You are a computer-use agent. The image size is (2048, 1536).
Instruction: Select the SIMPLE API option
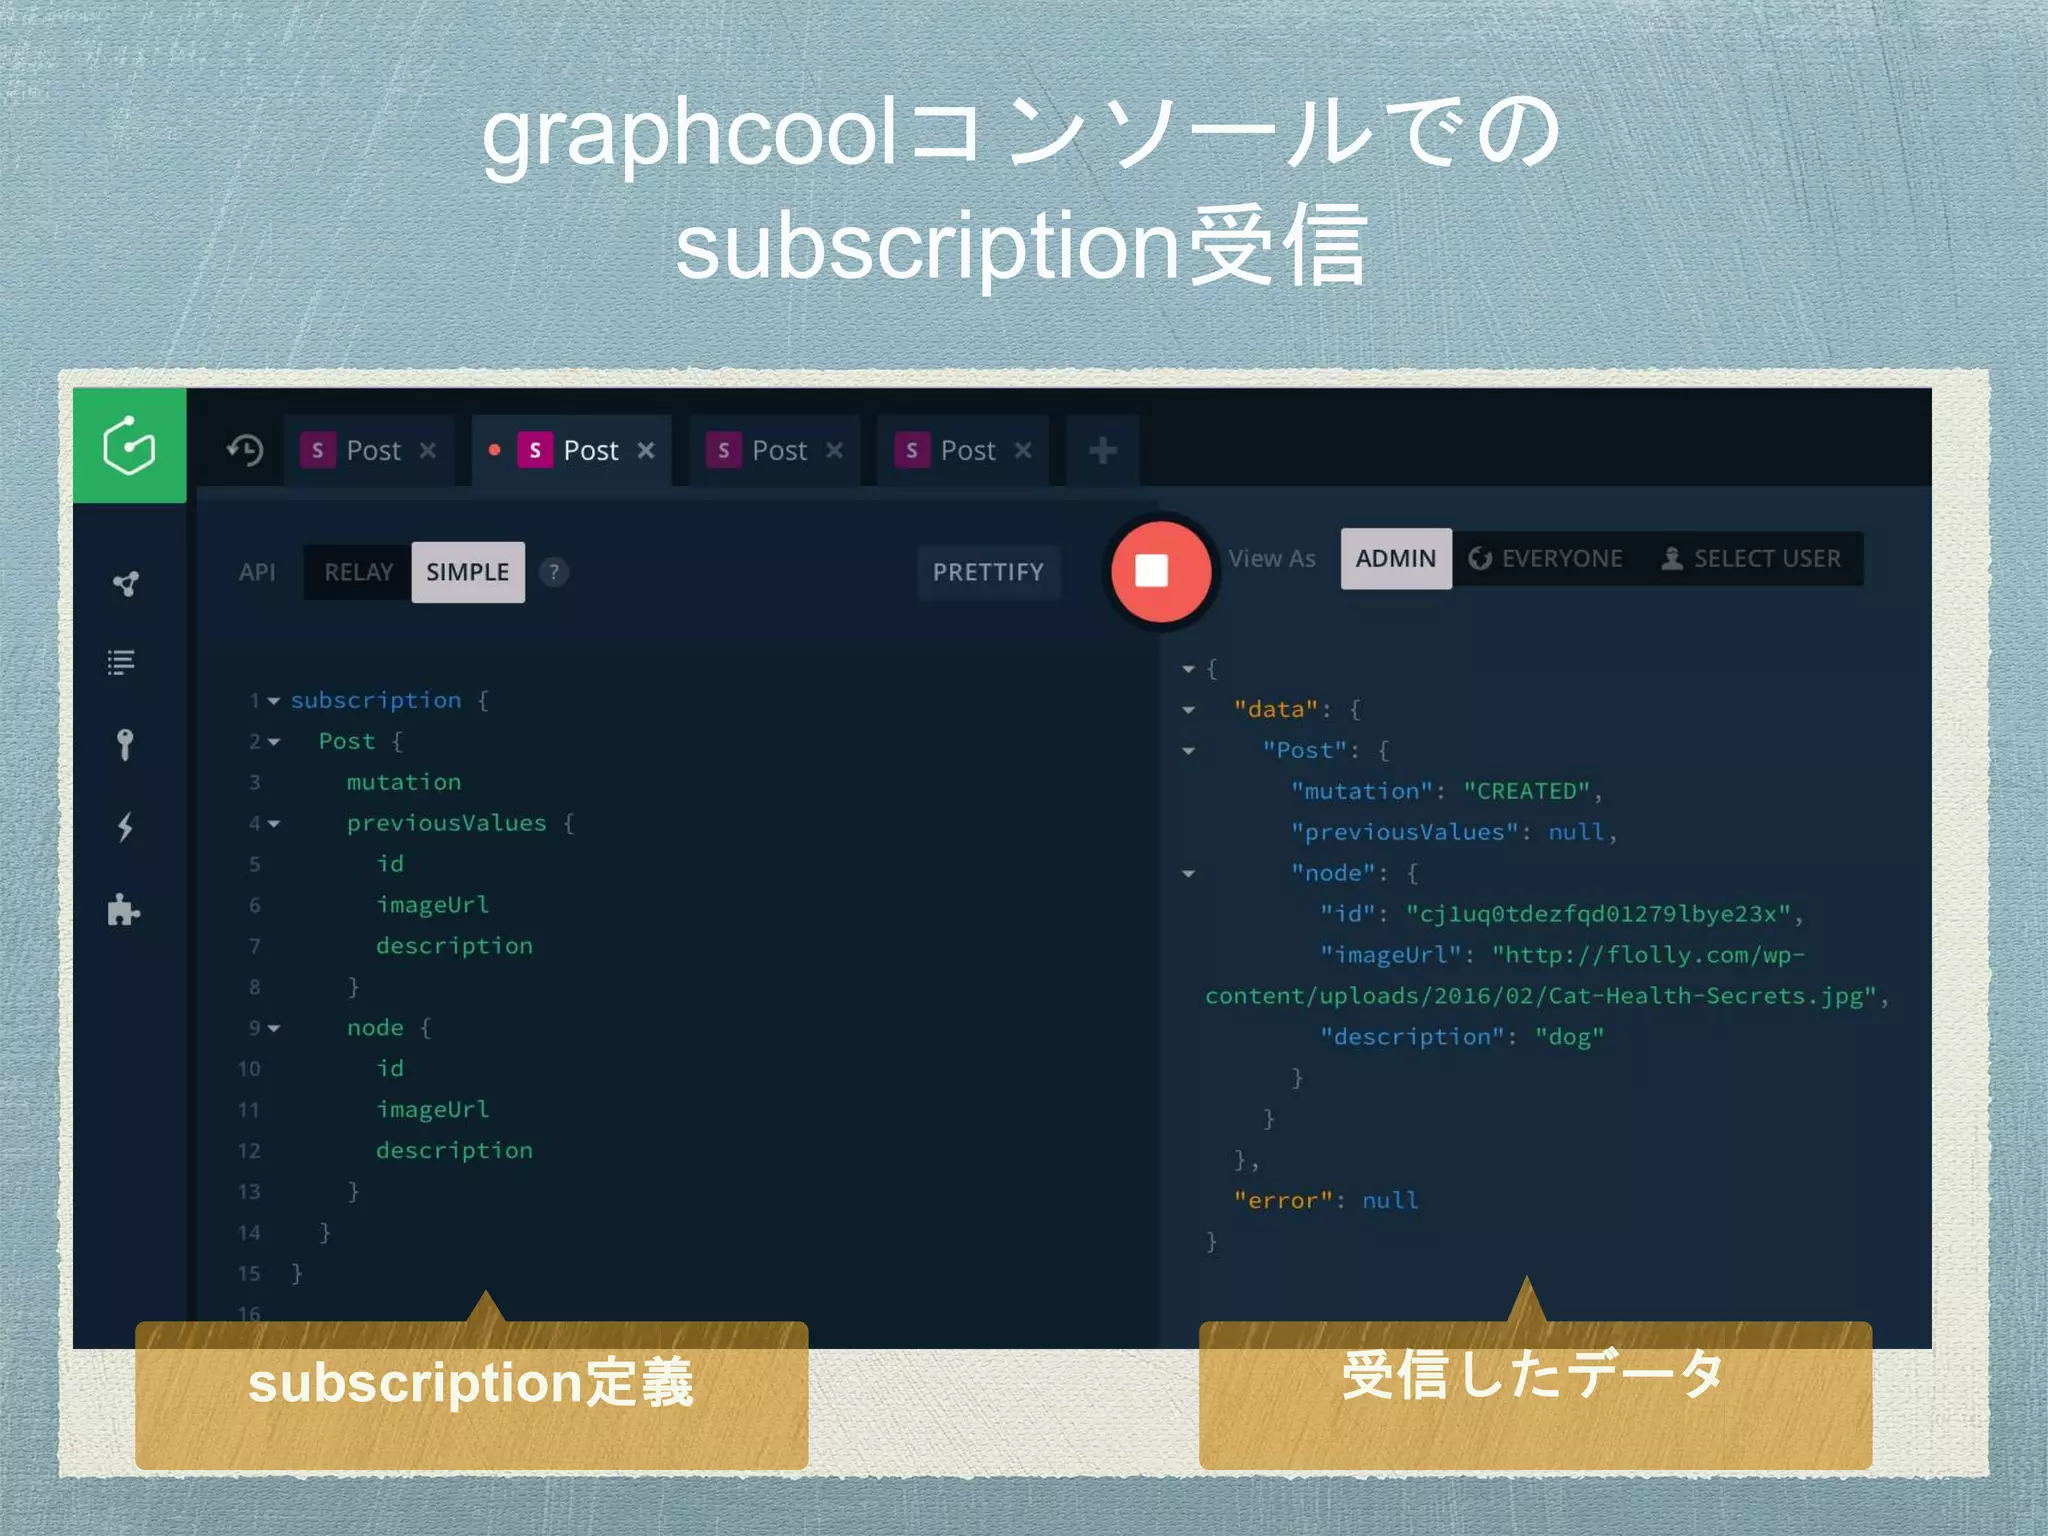(468, 572)
